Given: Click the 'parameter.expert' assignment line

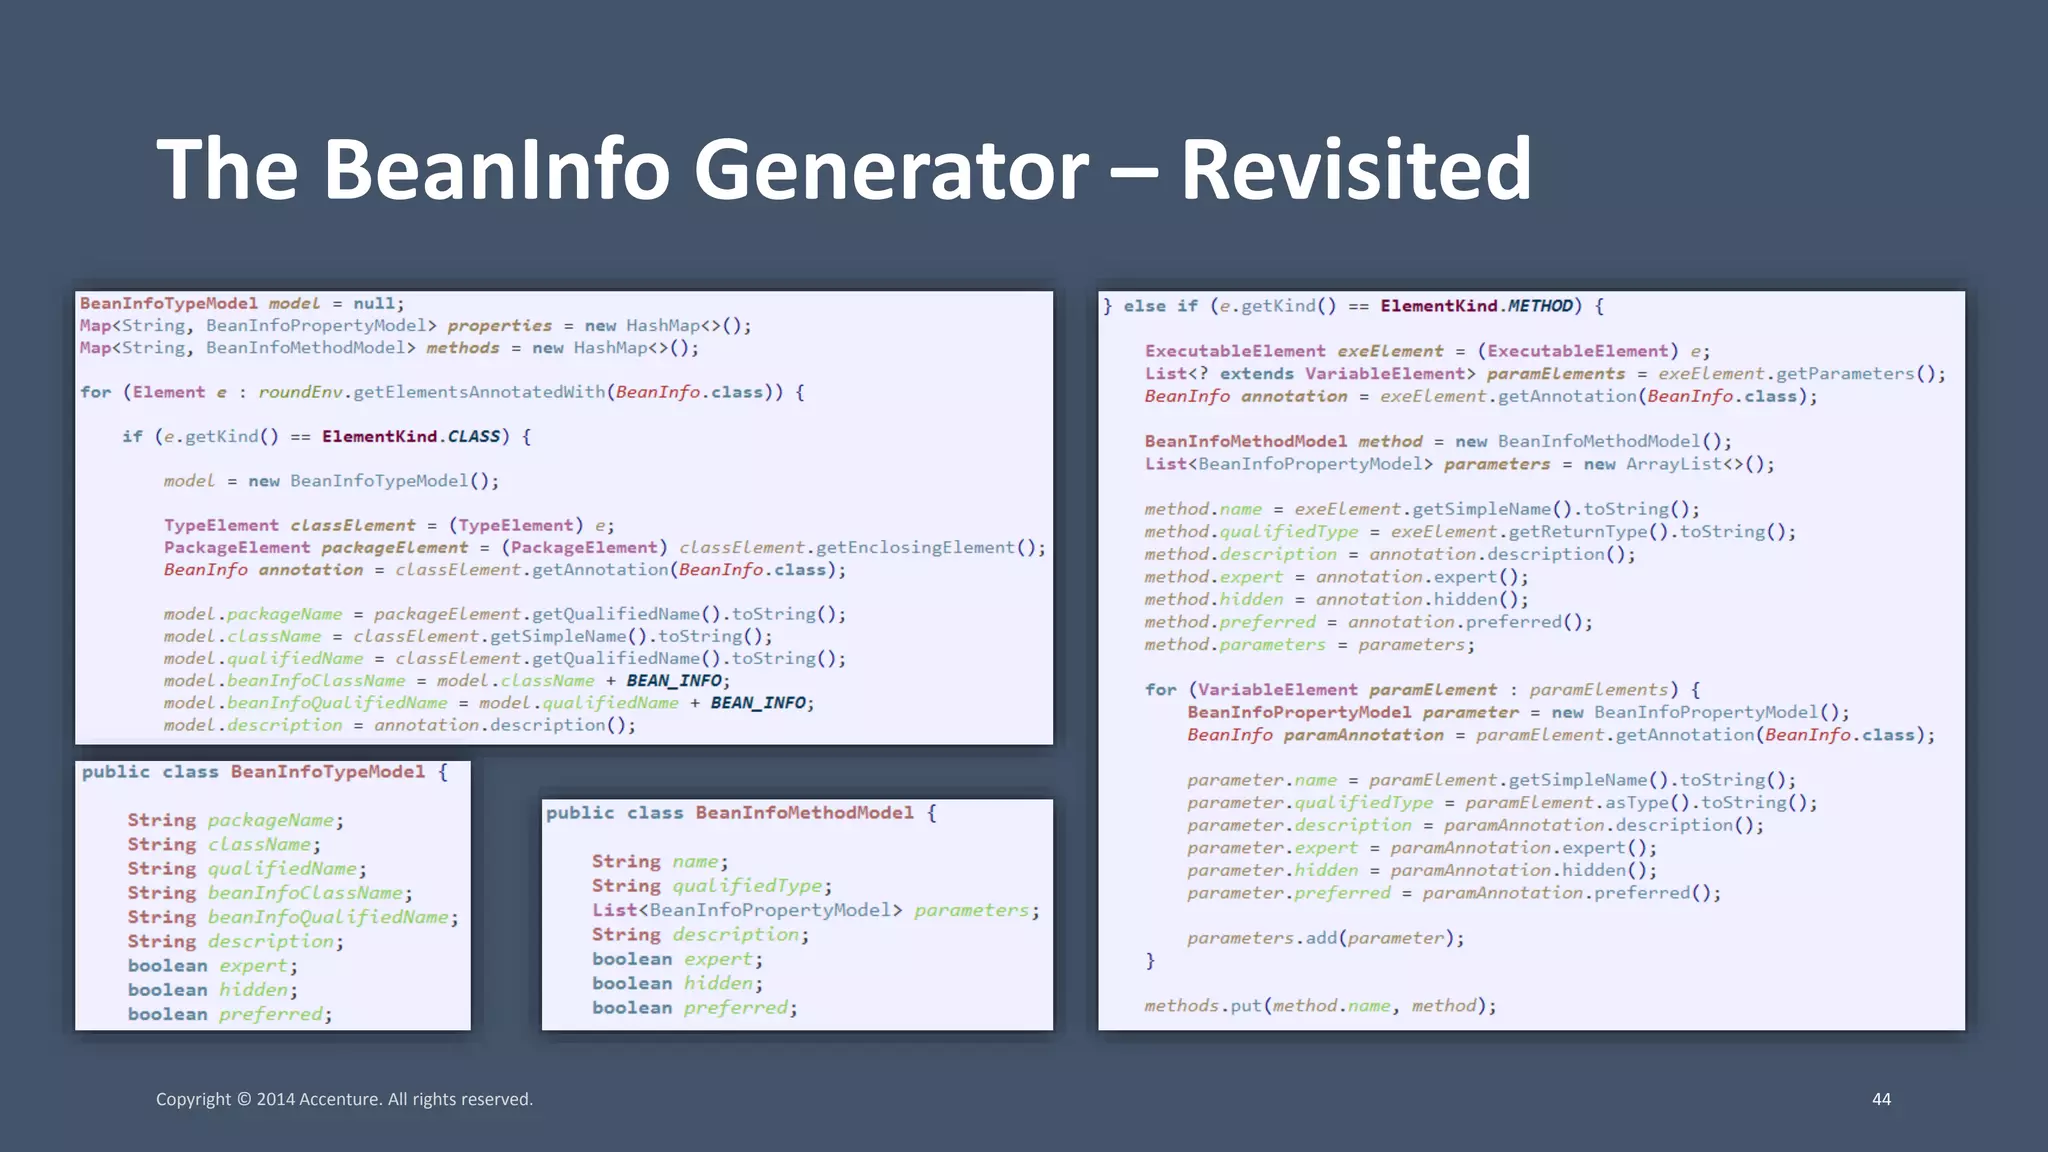Looking at the screenshot, I should (1423, 848).
